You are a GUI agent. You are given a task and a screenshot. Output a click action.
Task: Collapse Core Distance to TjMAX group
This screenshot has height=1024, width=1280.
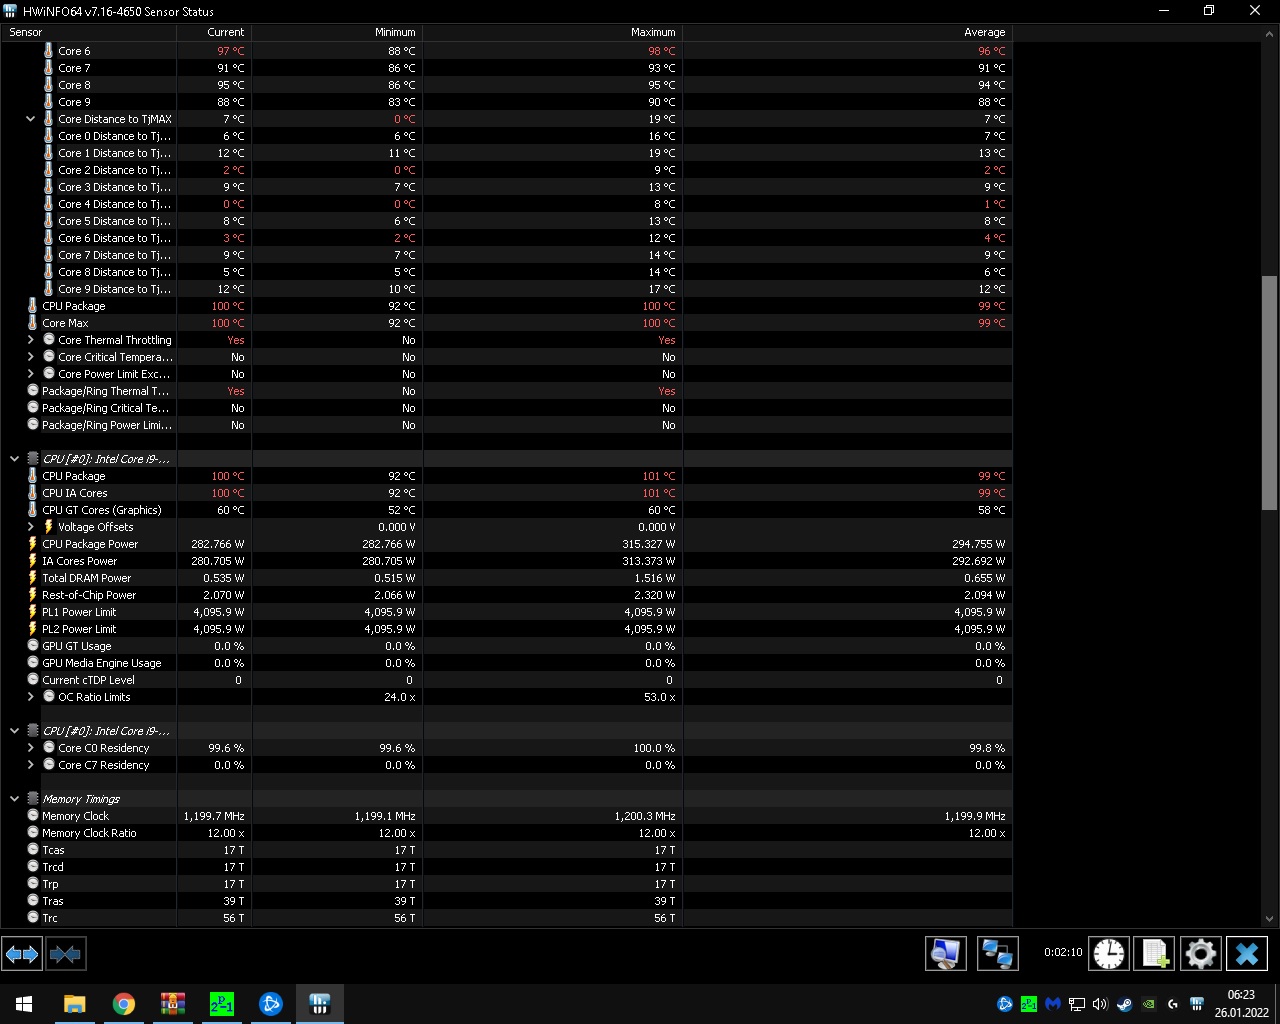click(30, 119)
